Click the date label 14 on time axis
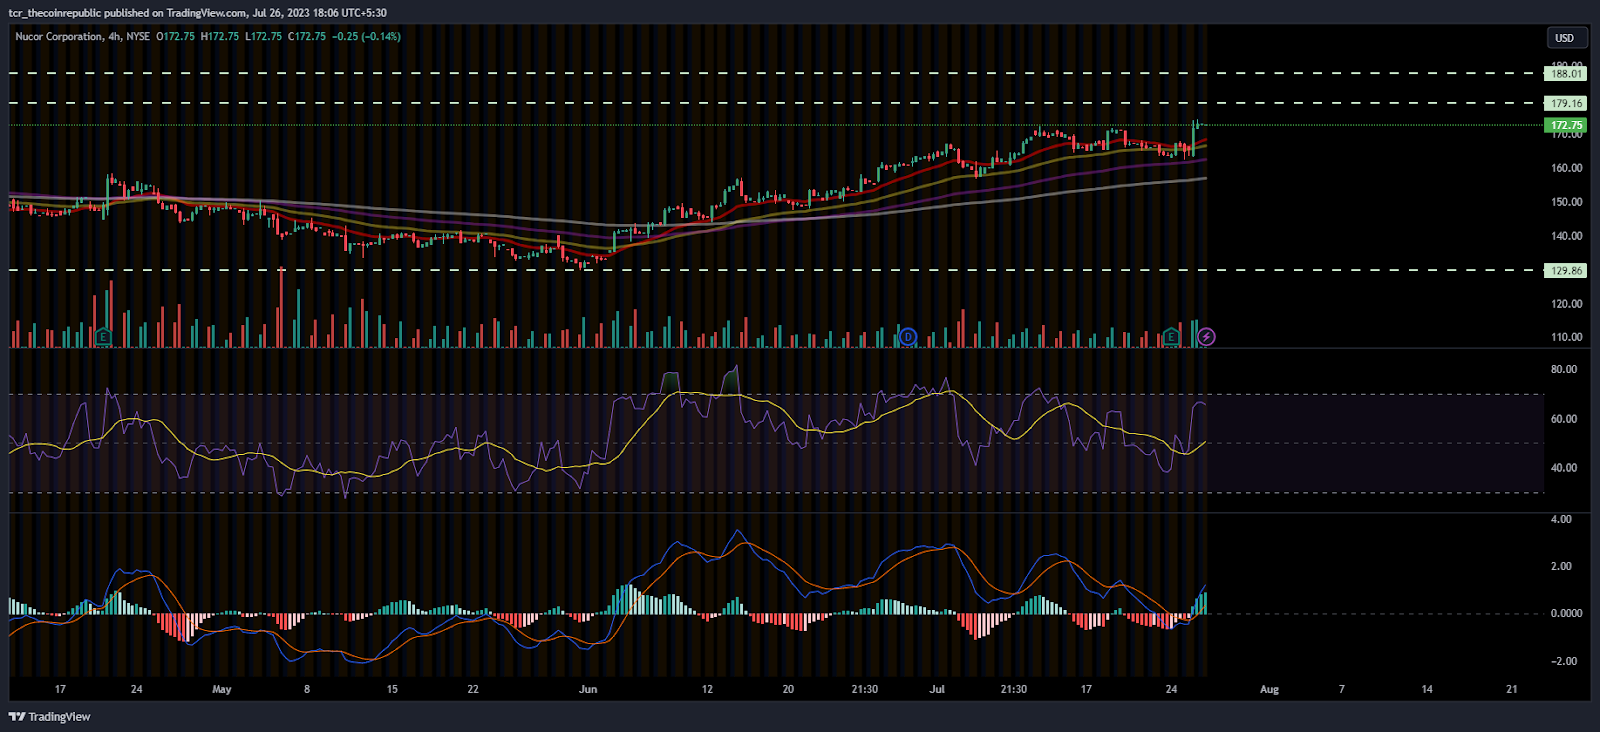Image resolution: width=1600 pixels, height=732 pixels. point(1427,689)
